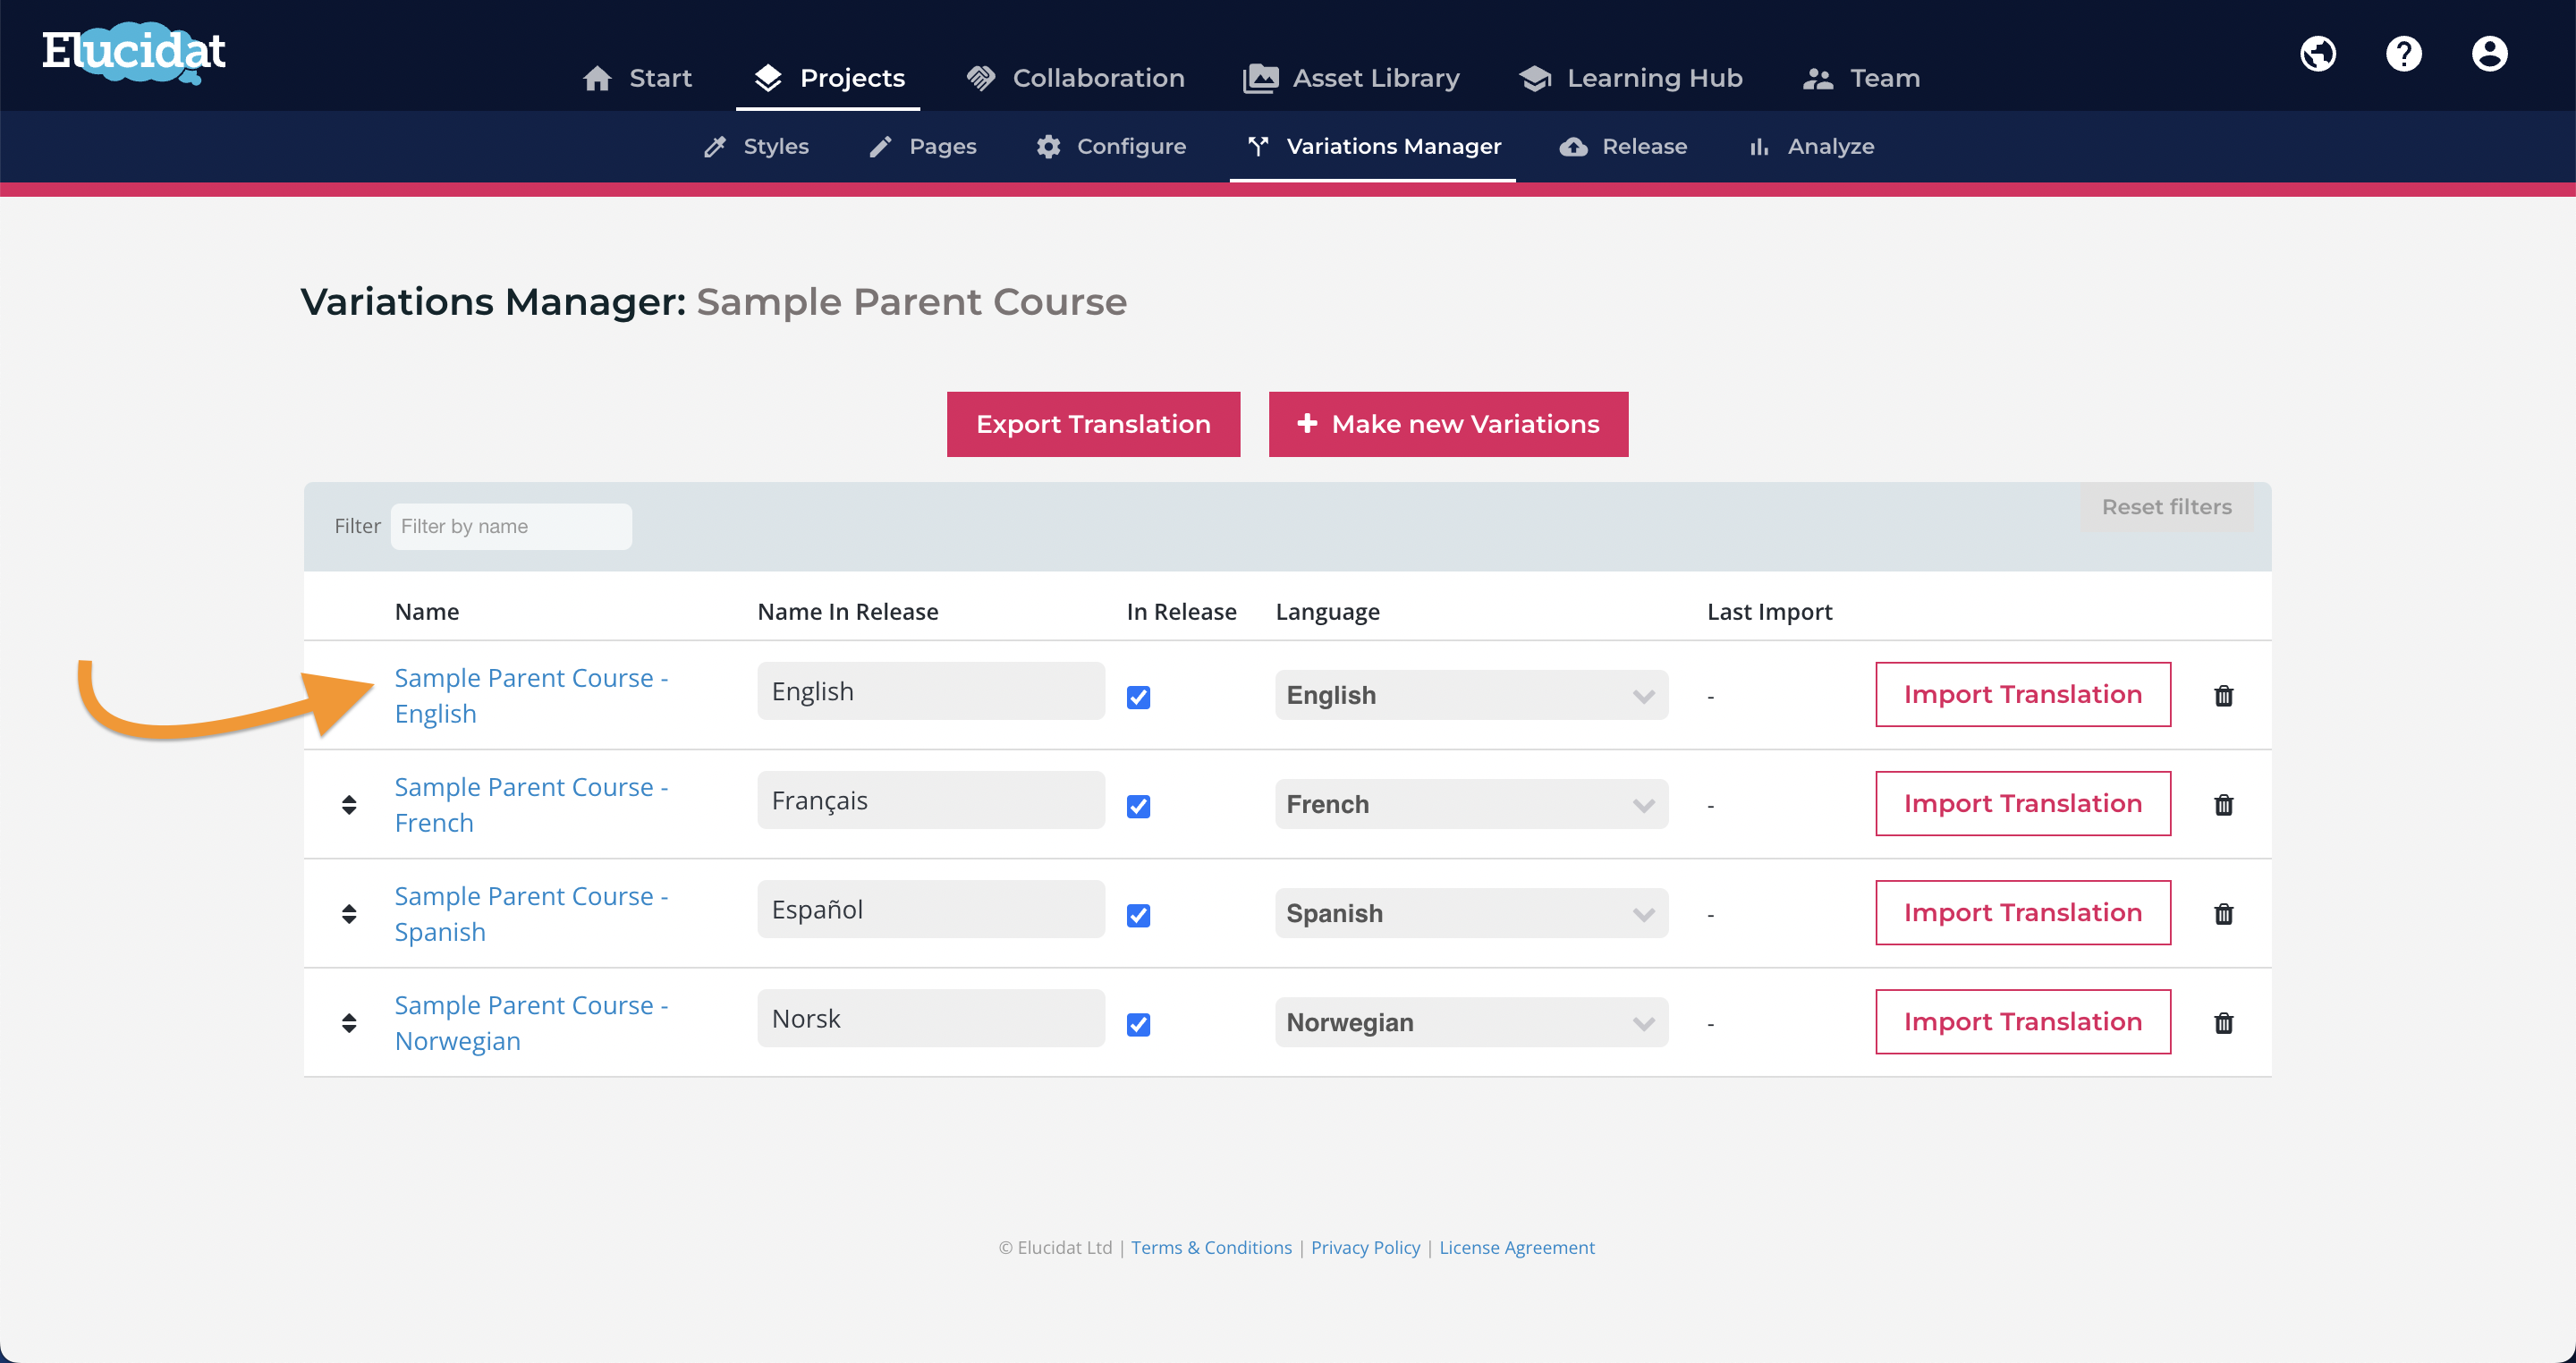The width and height of the screenshot is (2576, 1363).
Task: Open the Asset Library
Action: coord(1351,78)
